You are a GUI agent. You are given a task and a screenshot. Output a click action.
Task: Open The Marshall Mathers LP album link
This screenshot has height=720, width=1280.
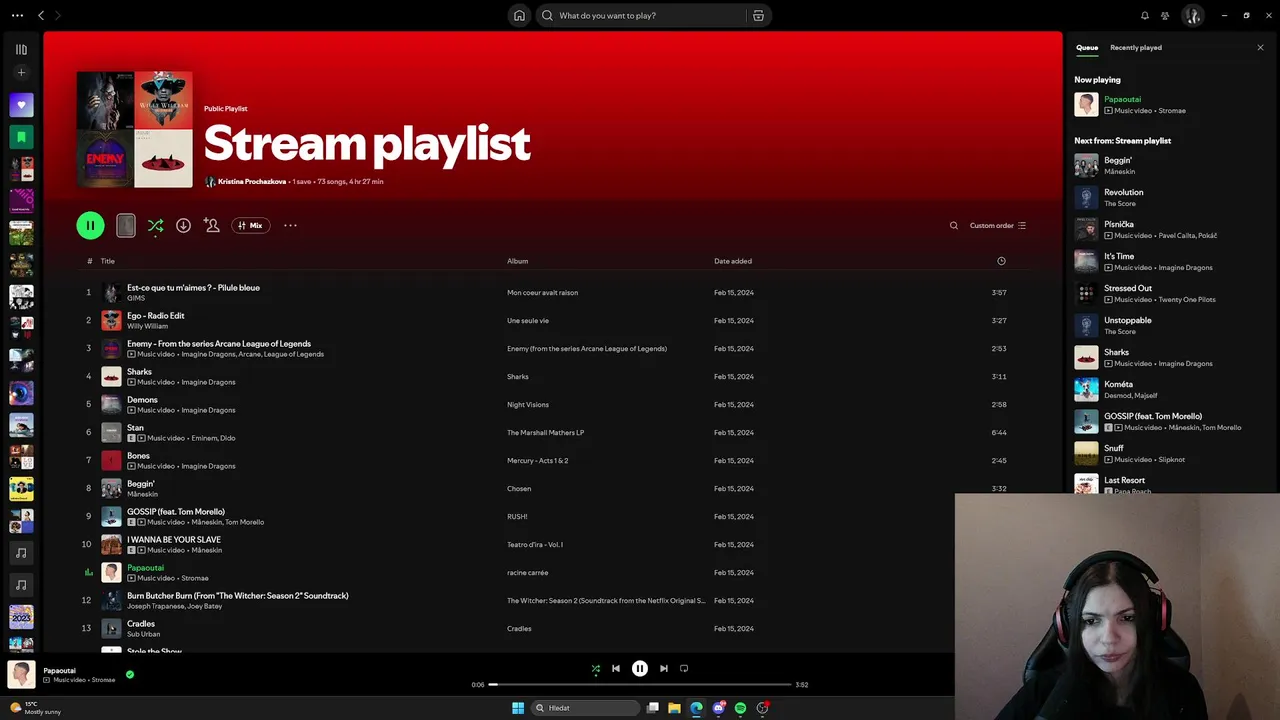(x=545, y=433)
